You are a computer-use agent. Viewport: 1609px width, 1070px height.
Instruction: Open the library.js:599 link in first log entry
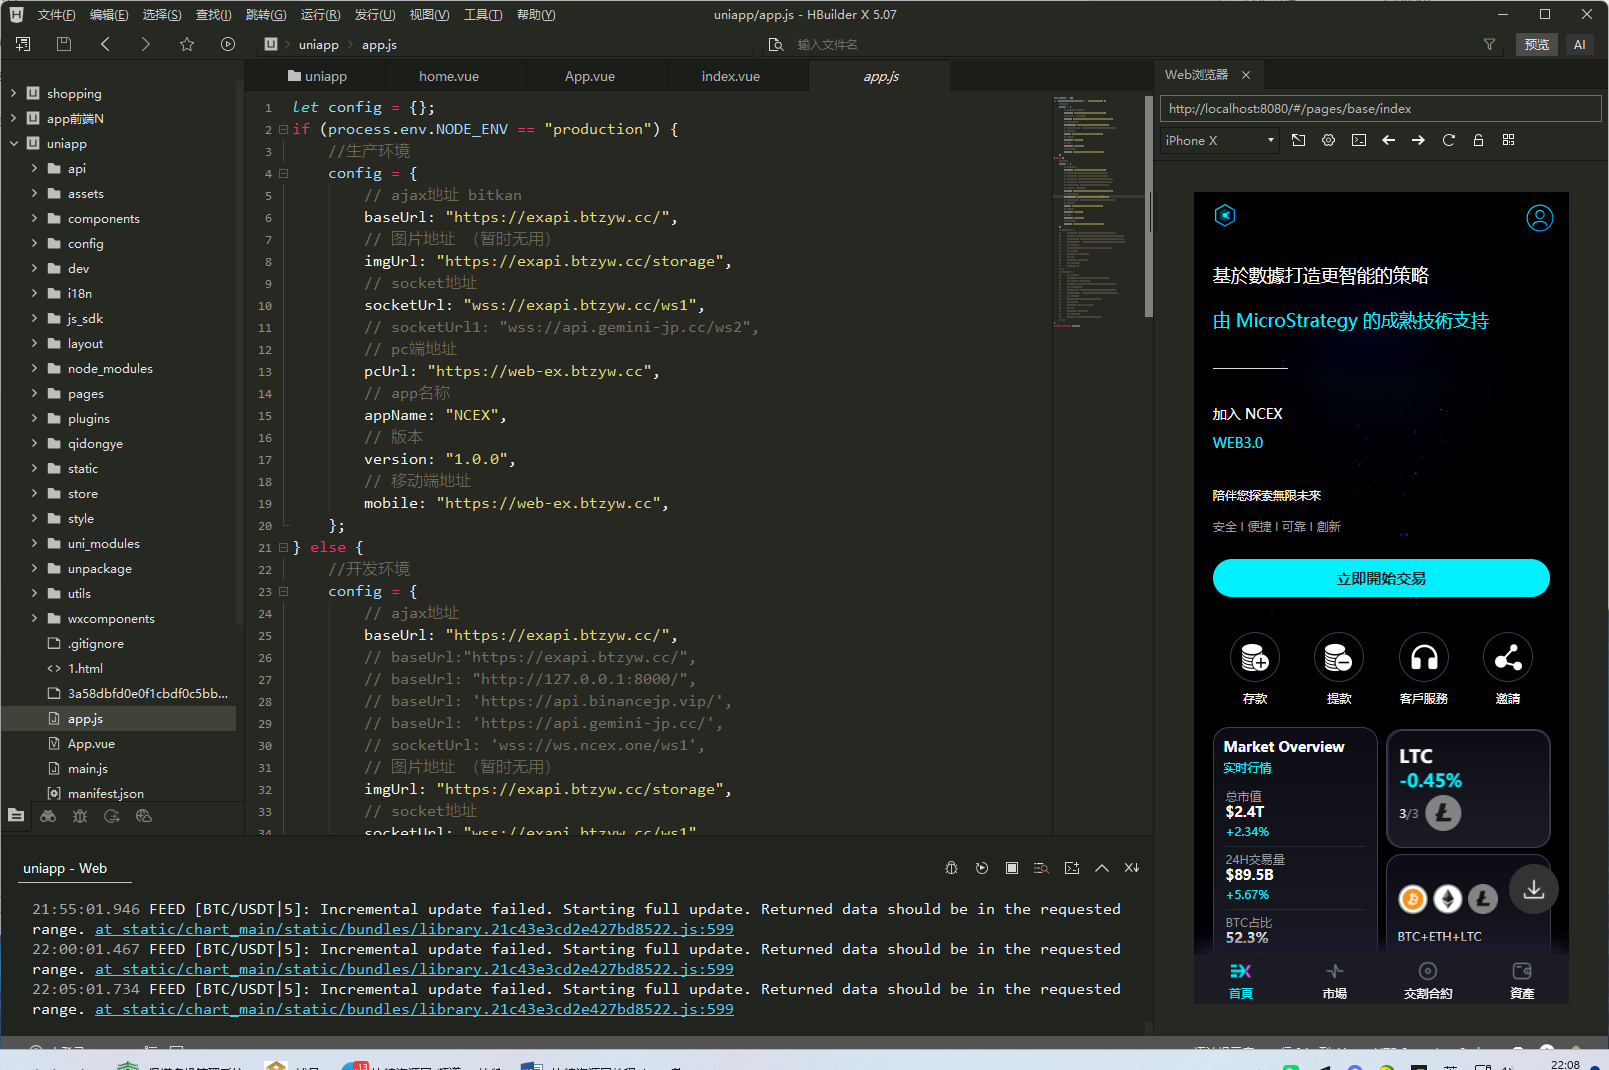414,929
